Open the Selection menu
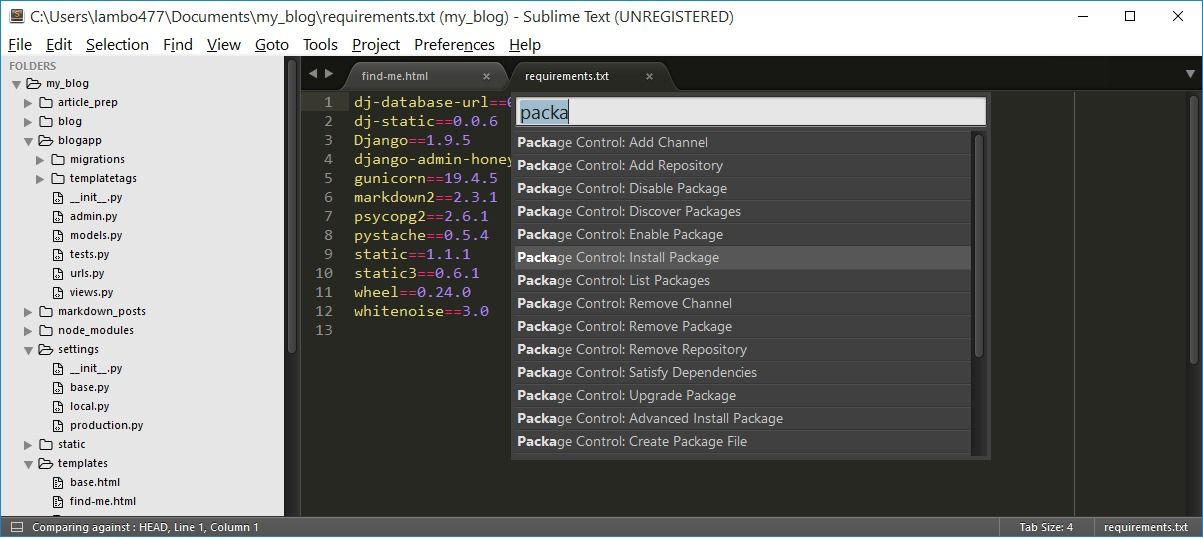 pos(117,44)
